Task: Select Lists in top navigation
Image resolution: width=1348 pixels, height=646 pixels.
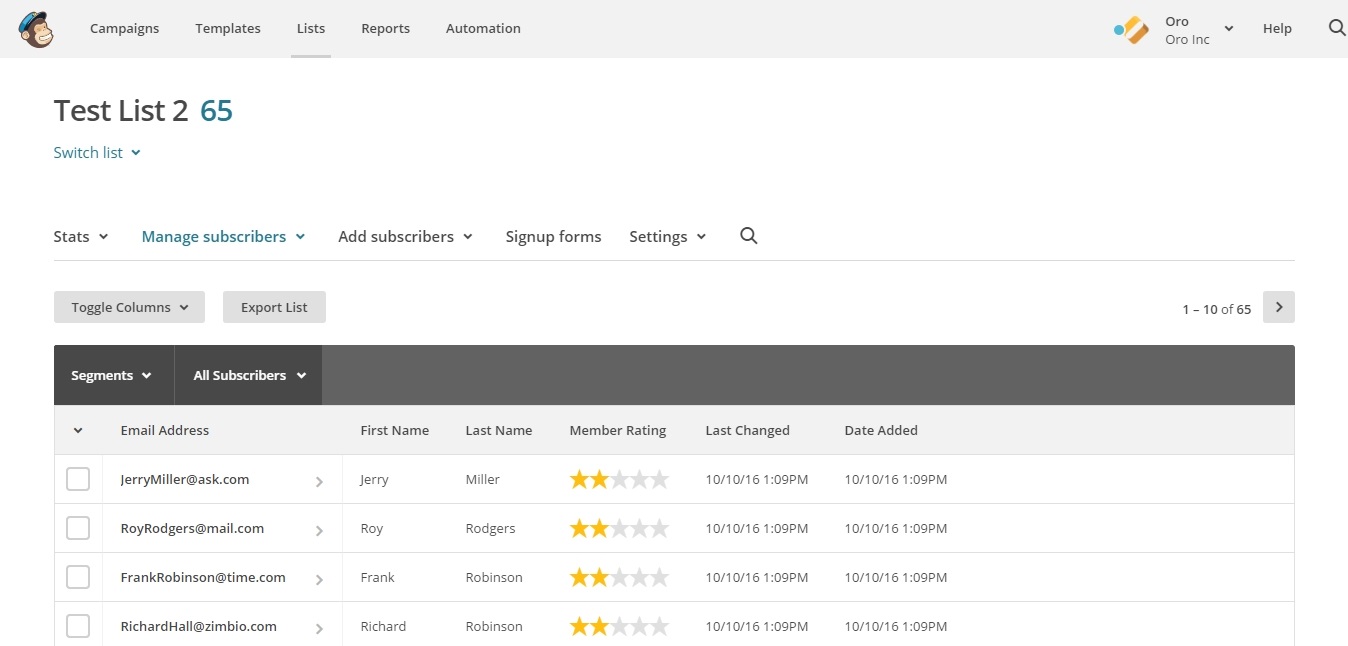Action: tap(311, 28)
